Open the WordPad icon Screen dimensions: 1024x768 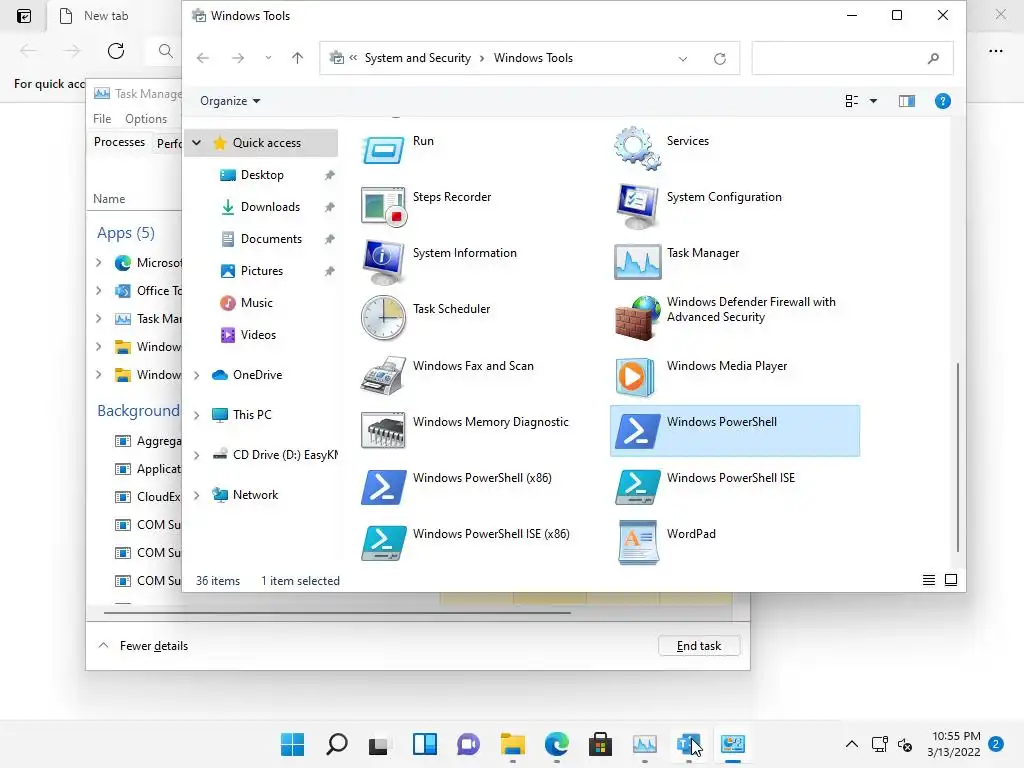(637, 543)
